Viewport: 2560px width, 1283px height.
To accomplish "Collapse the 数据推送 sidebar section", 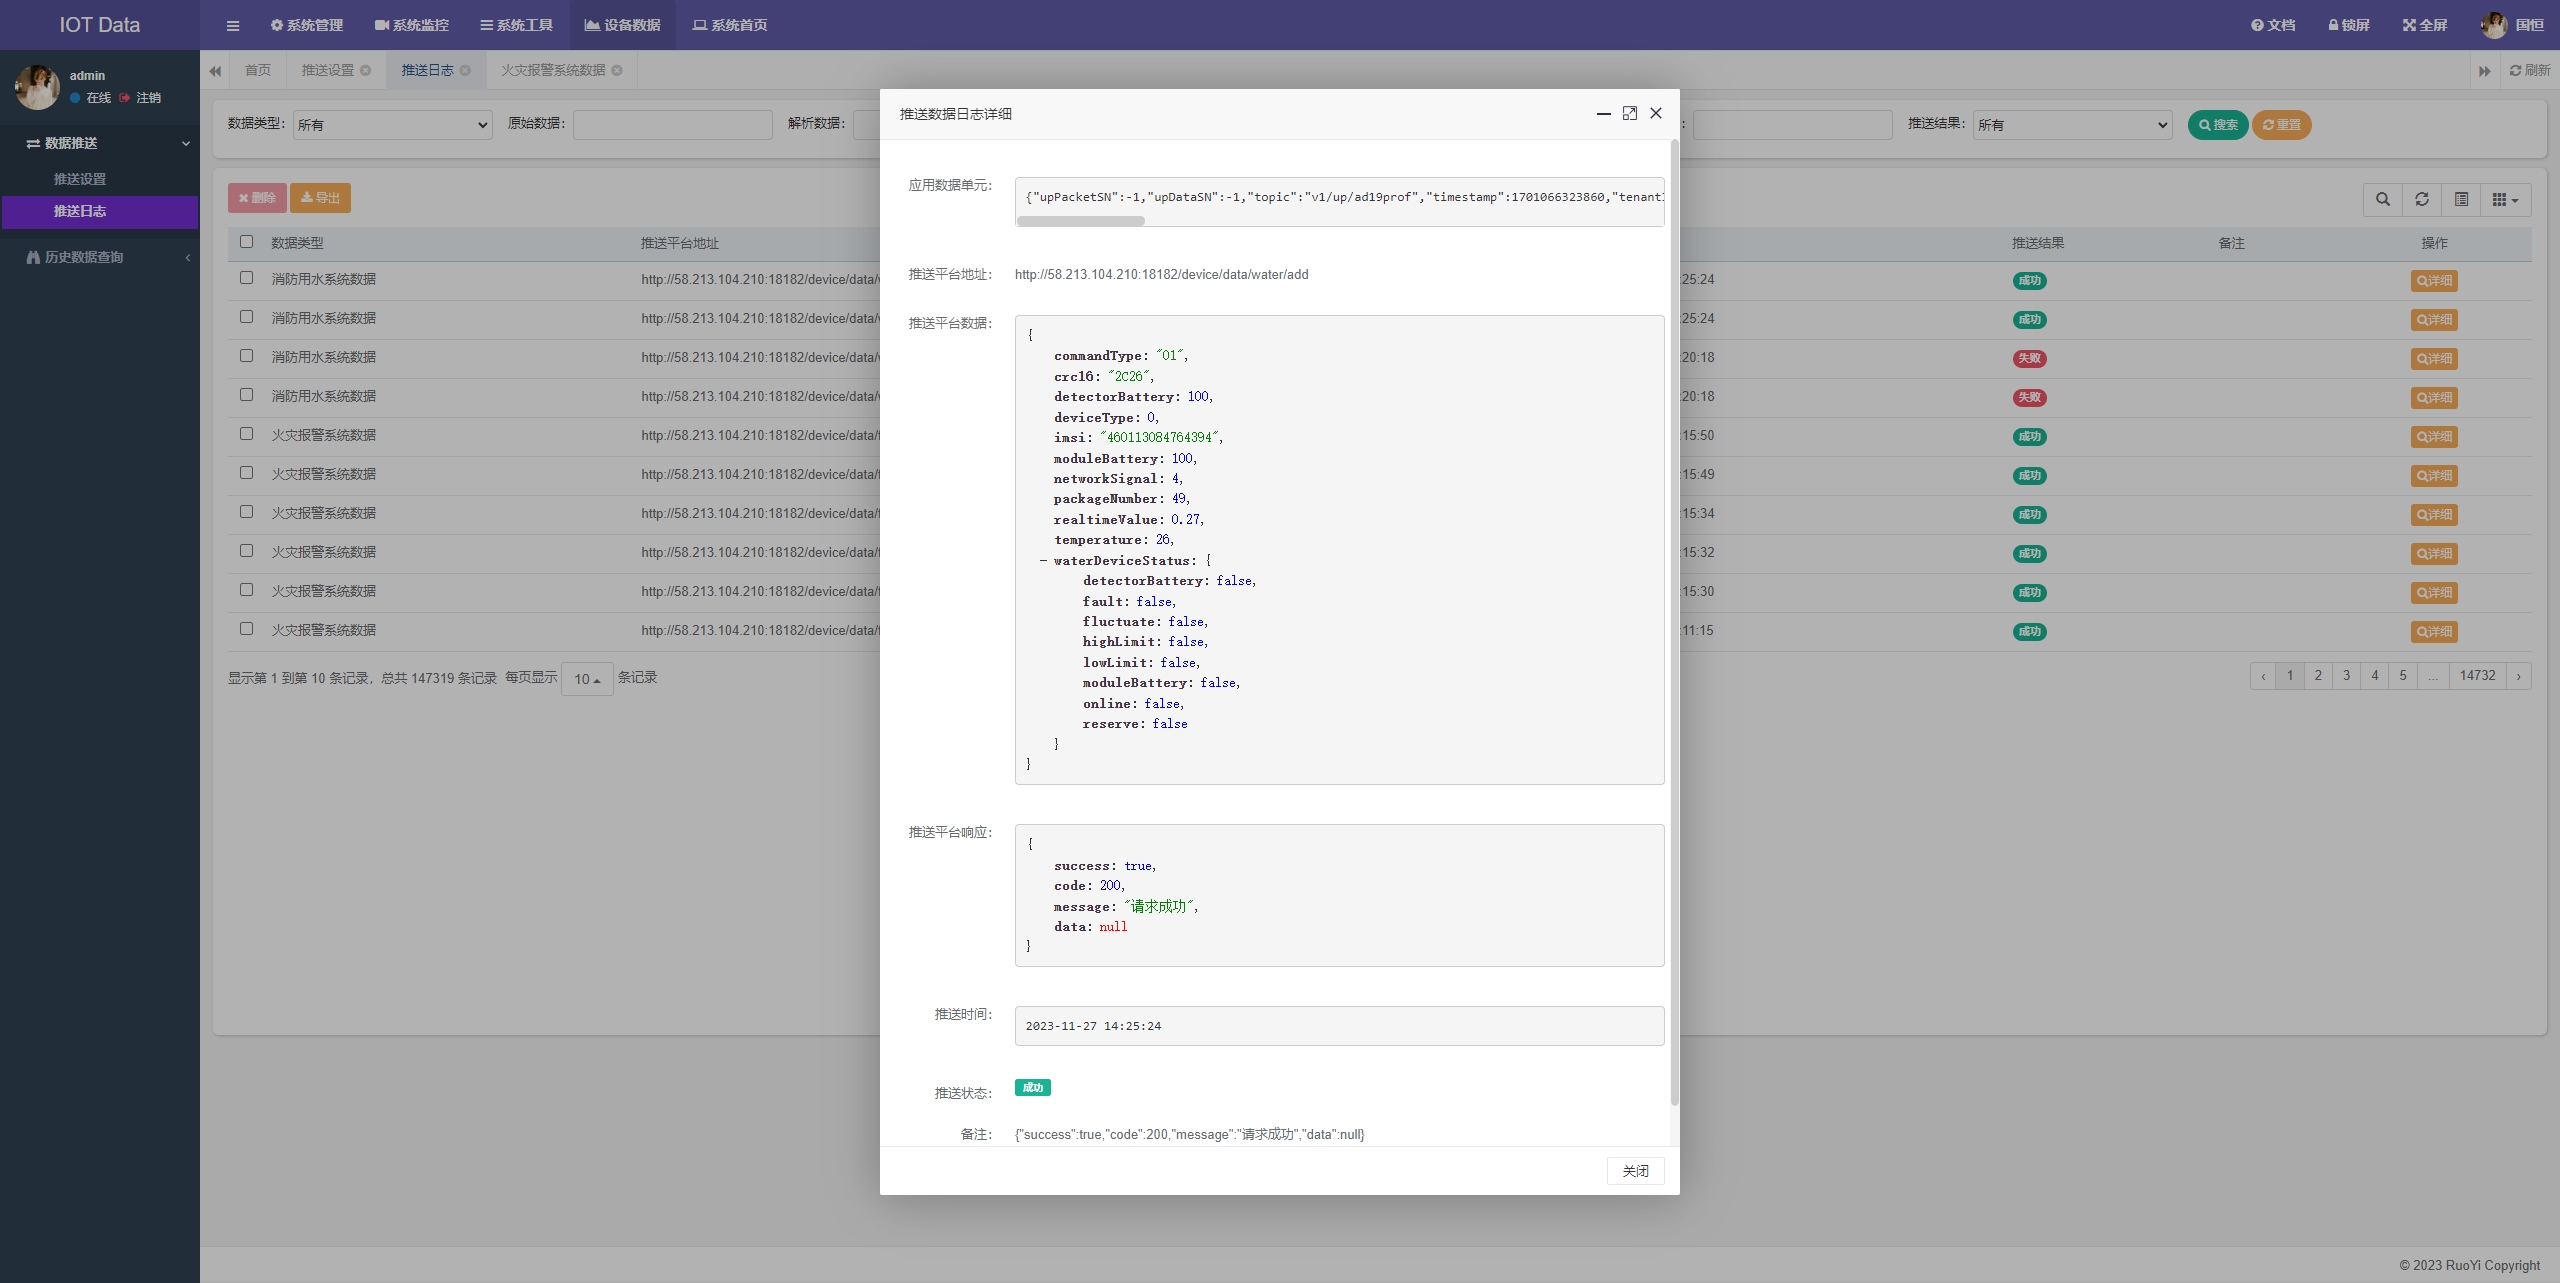I will tap(100, 143).
